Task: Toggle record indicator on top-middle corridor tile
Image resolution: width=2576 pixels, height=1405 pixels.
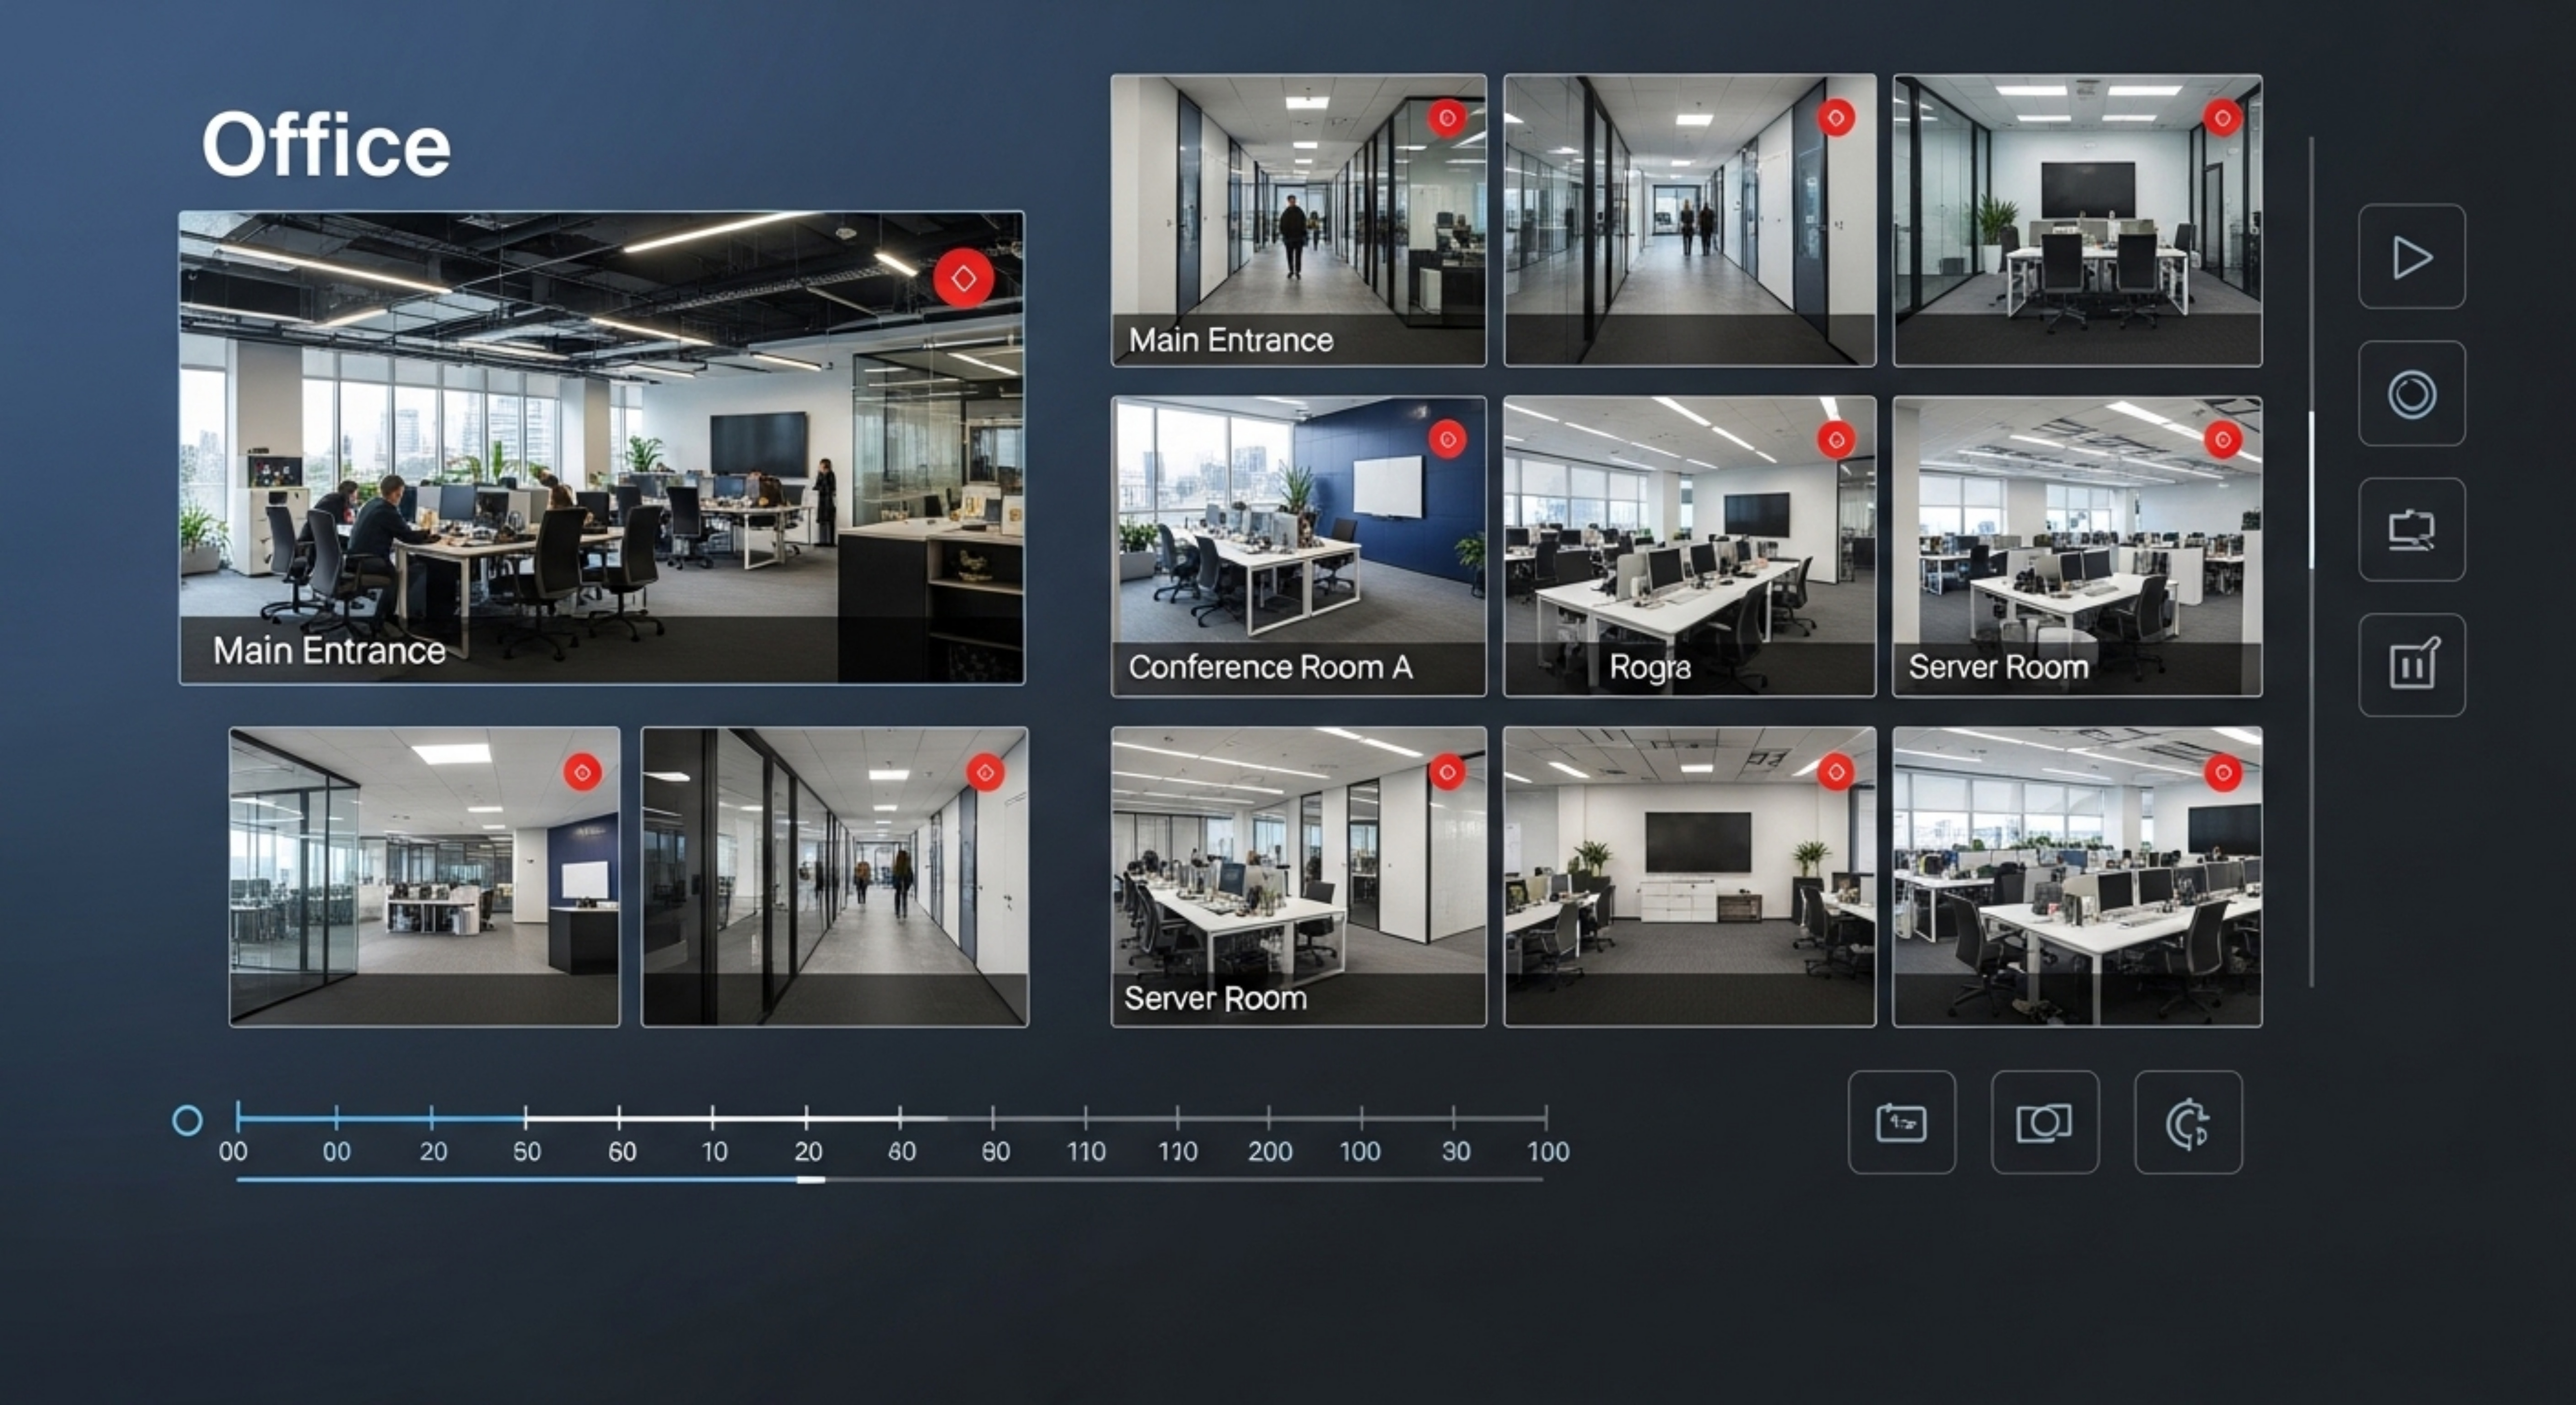Action: 1836,118
